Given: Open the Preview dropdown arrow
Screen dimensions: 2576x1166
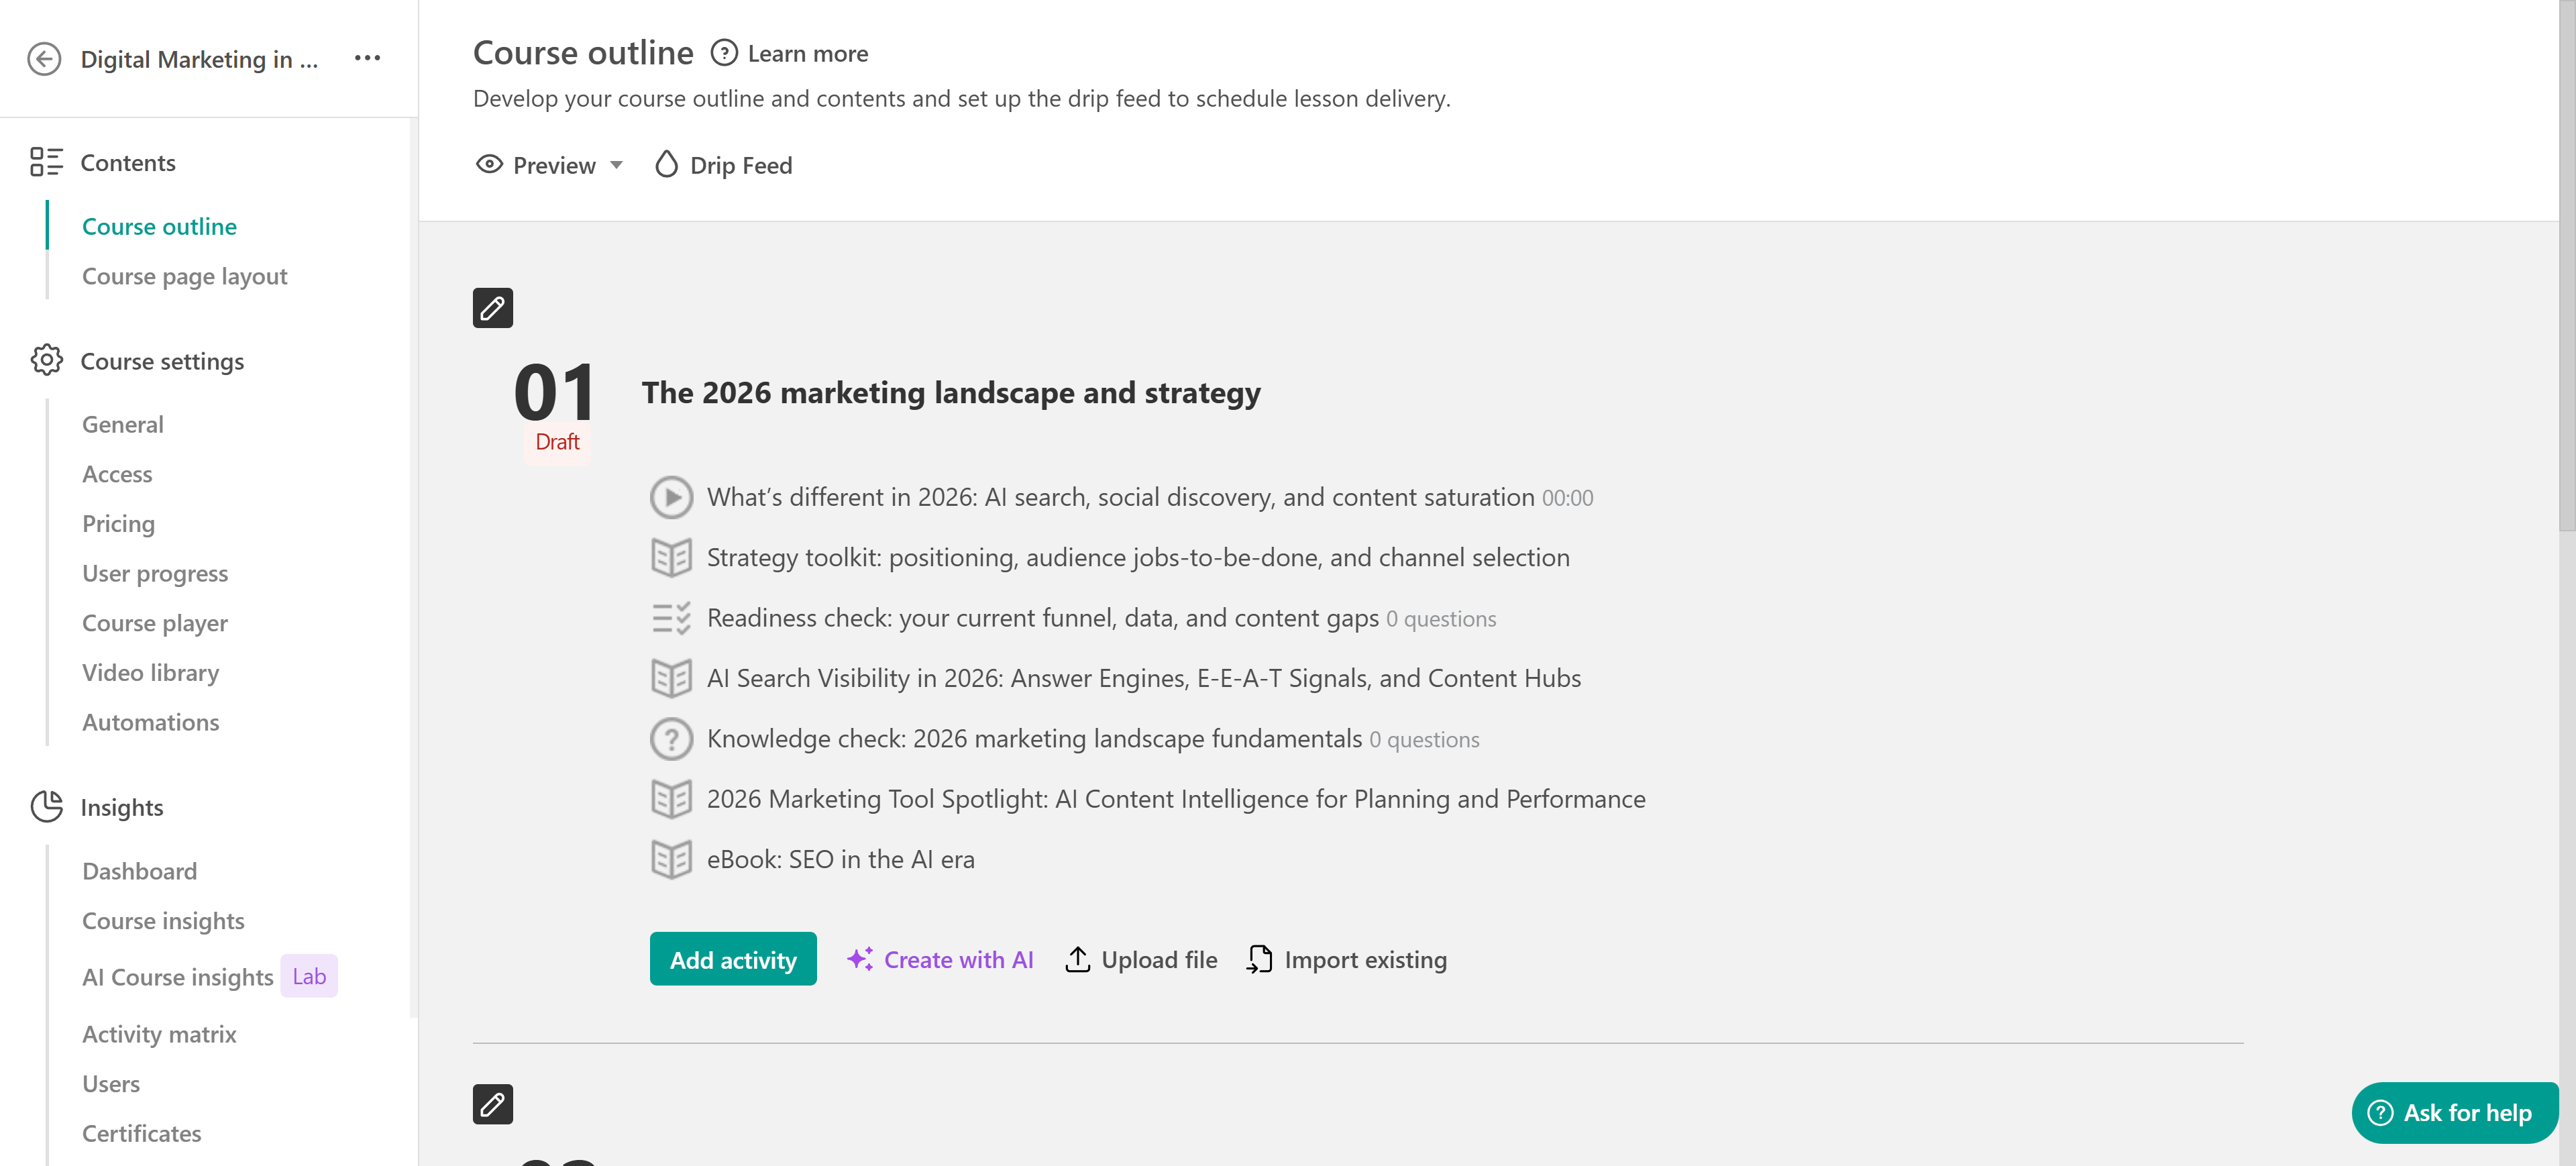Looking at the screenshot, I should point(616,165).
